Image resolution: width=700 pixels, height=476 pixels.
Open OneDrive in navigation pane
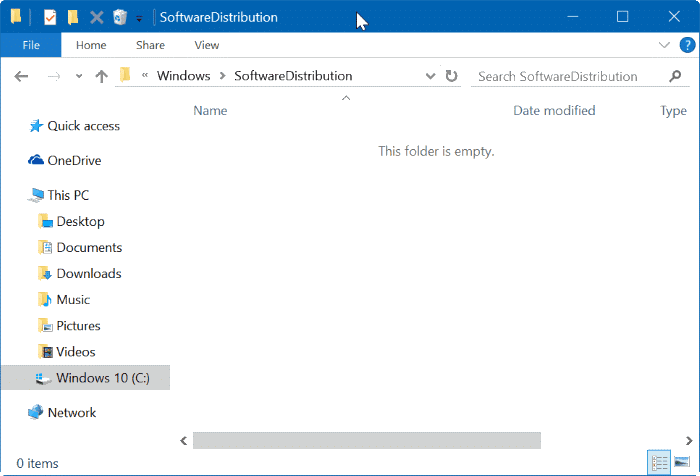(74, 160)
